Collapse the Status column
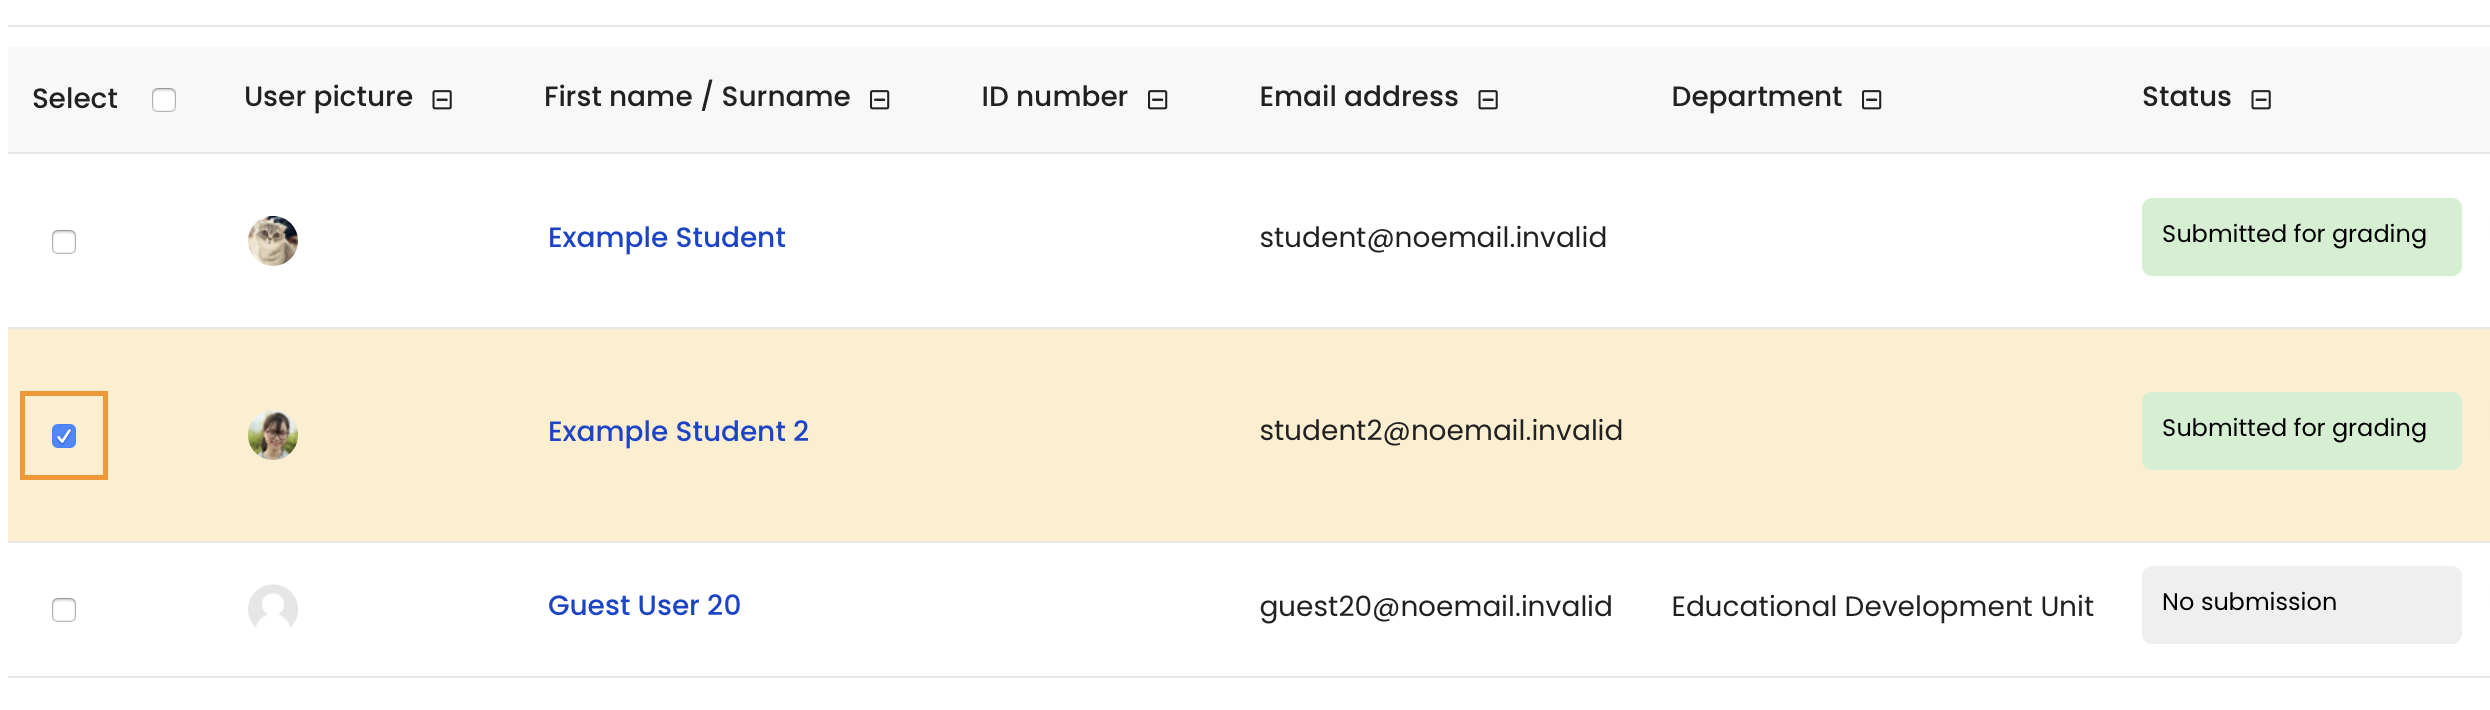2490x710 pixels. pyautogui.click(x=2261, y=99)
